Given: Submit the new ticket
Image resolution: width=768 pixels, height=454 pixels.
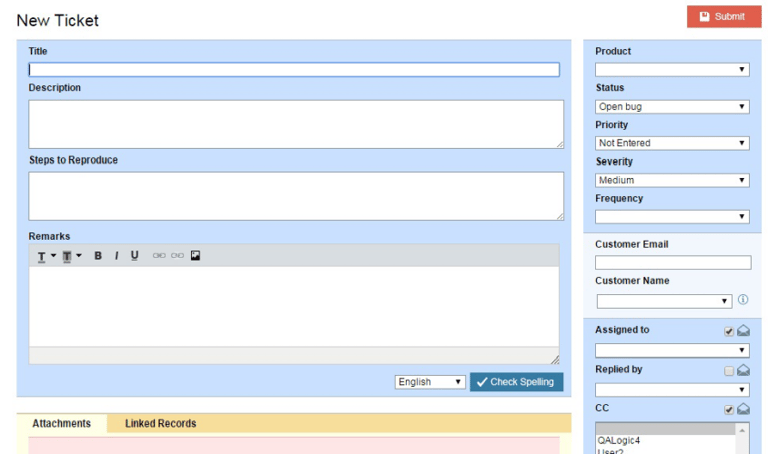Looking at the screenshot, I should 723,17.
